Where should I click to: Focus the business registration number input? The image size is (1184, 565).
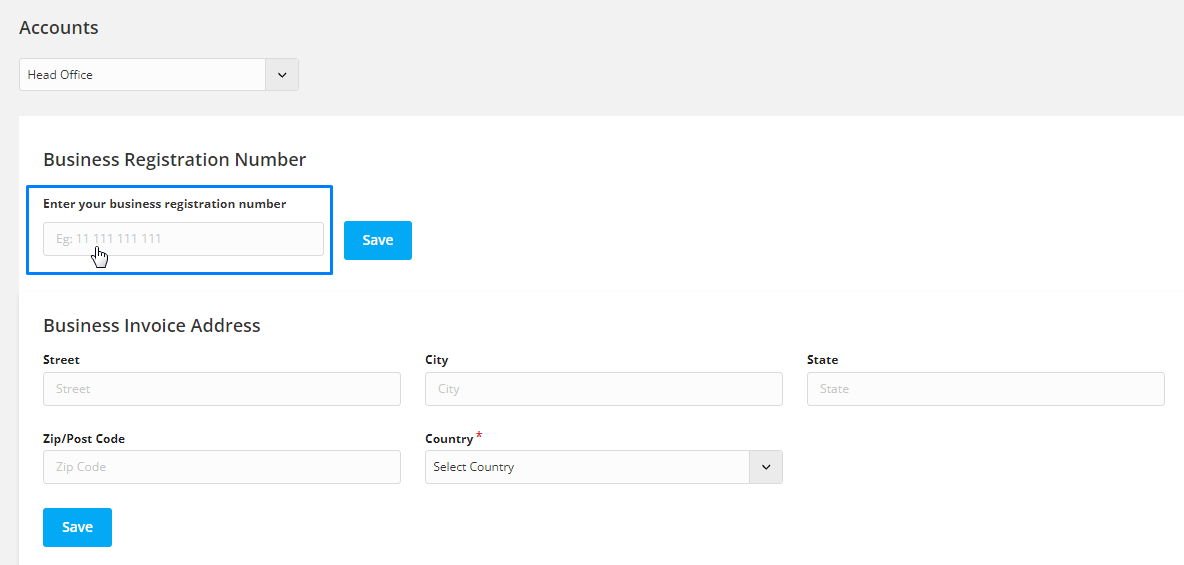(x=183, y=239)
